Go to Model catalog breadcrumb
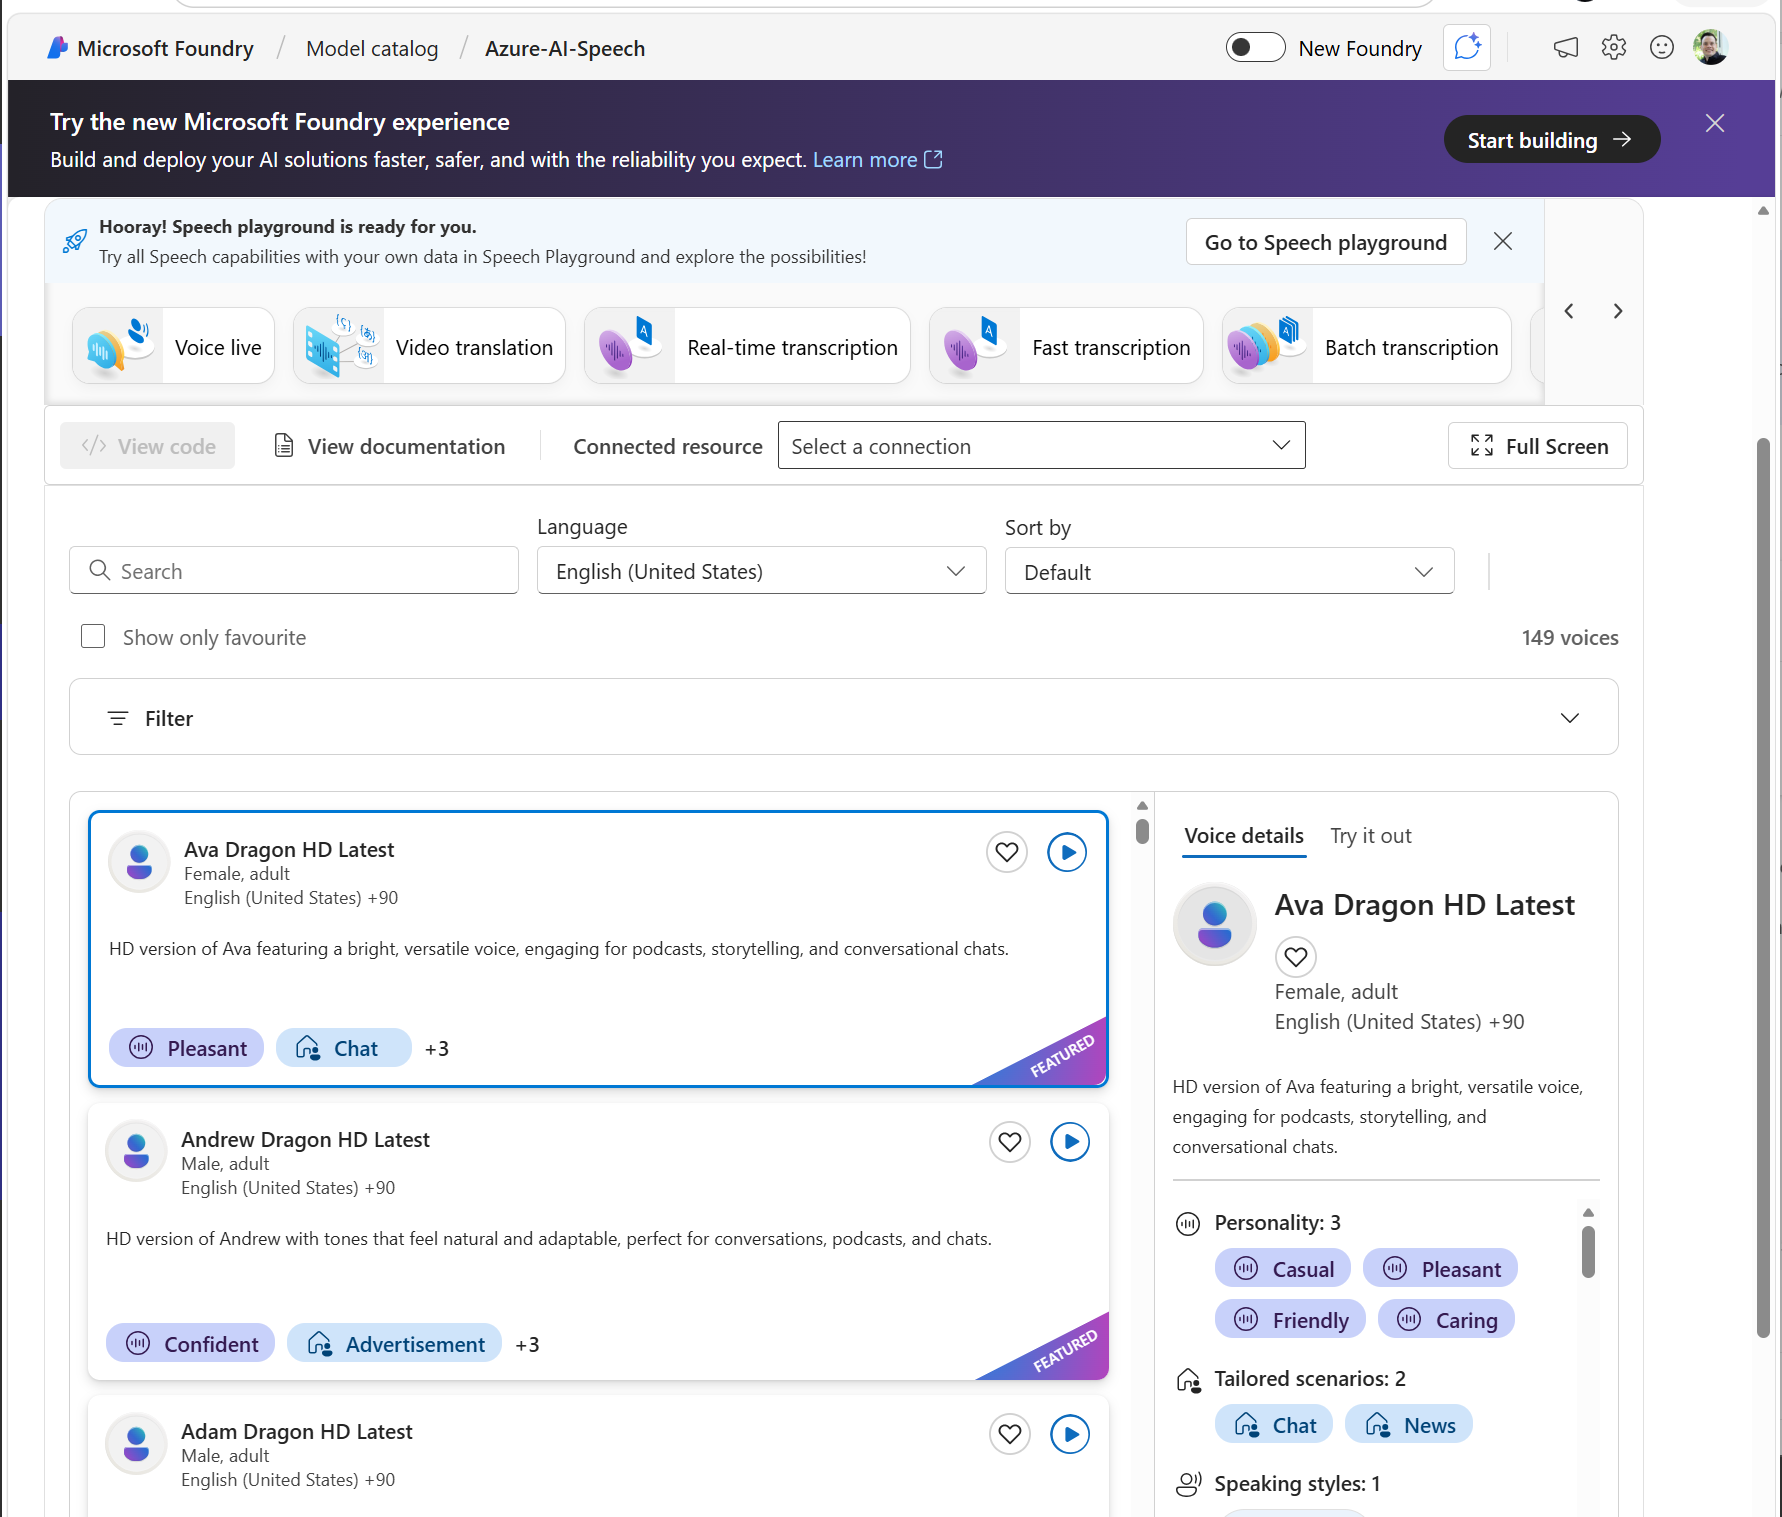 (x=372, y=48)
